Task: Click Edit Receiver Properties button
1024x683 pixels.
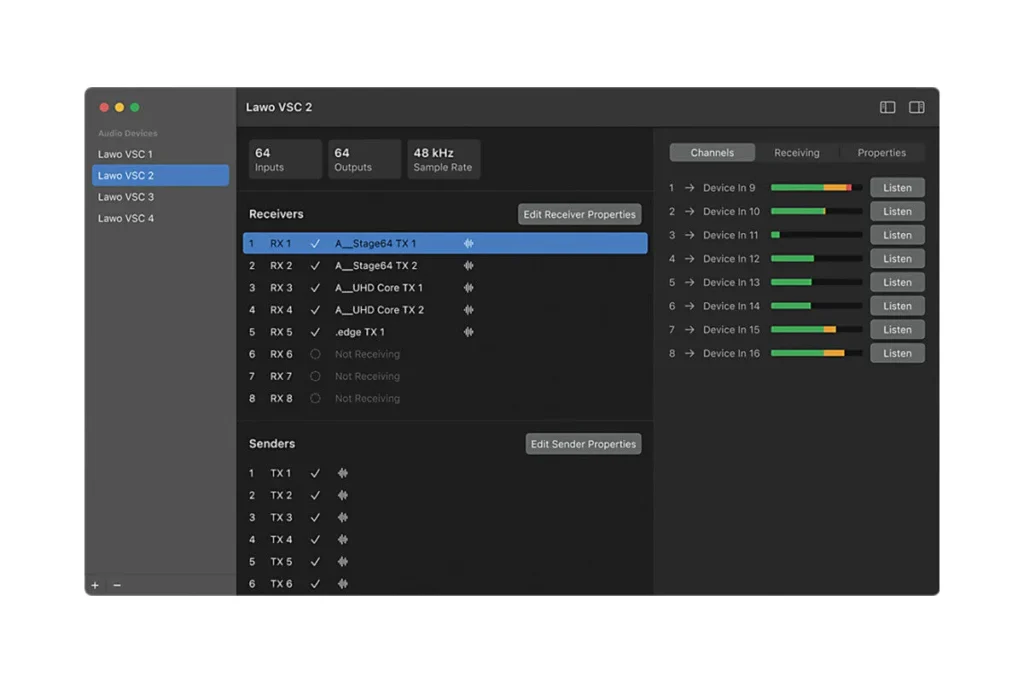Action: [579, 214]
